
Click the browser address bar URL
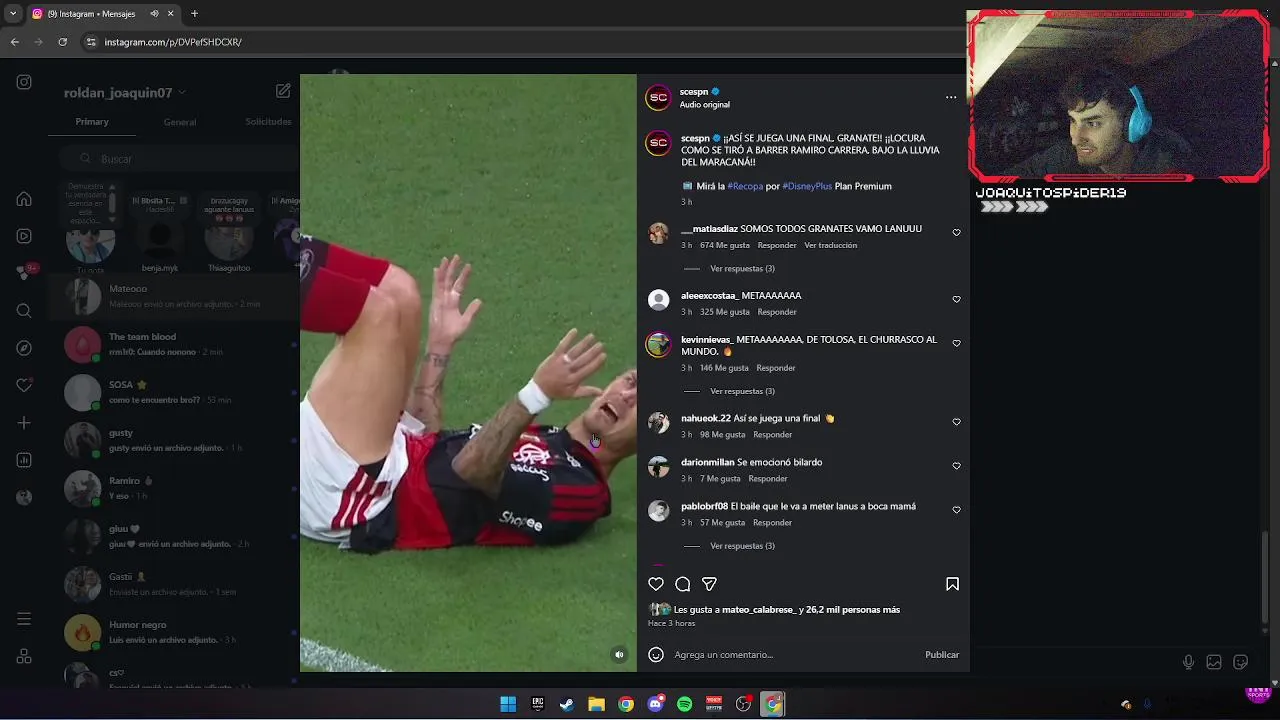coord(173,42)
